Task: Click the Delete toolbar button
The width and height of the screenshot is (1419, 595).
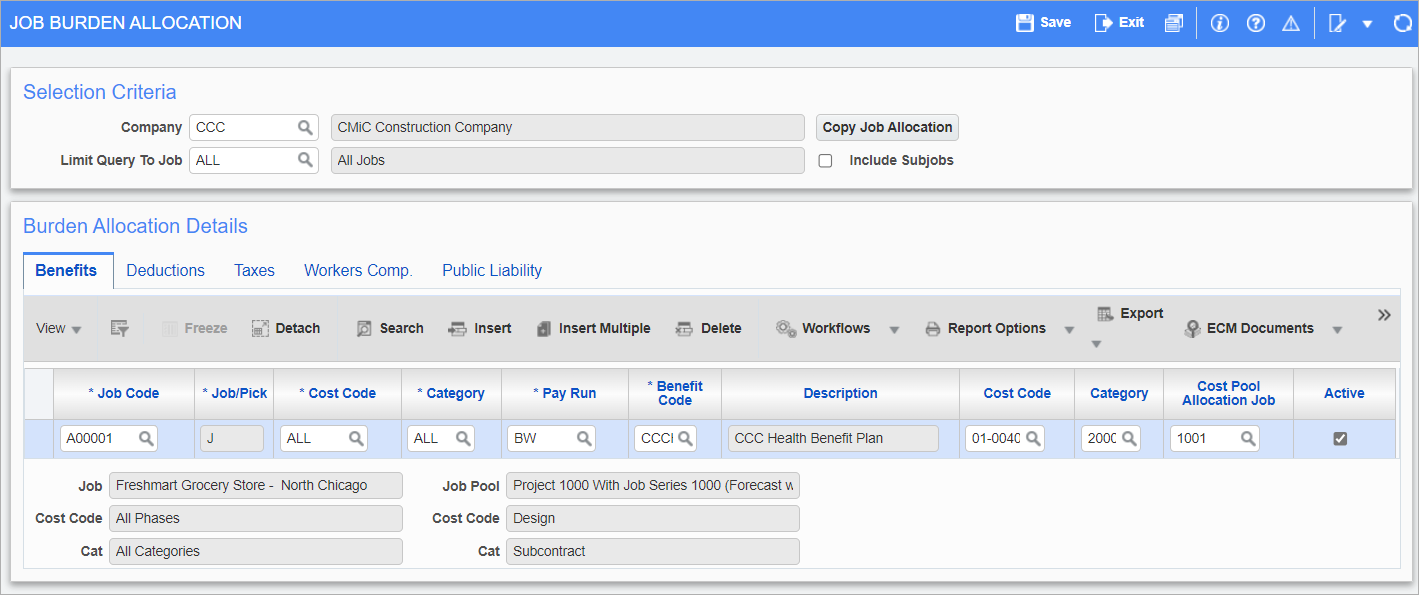Action: pos(709,328)
